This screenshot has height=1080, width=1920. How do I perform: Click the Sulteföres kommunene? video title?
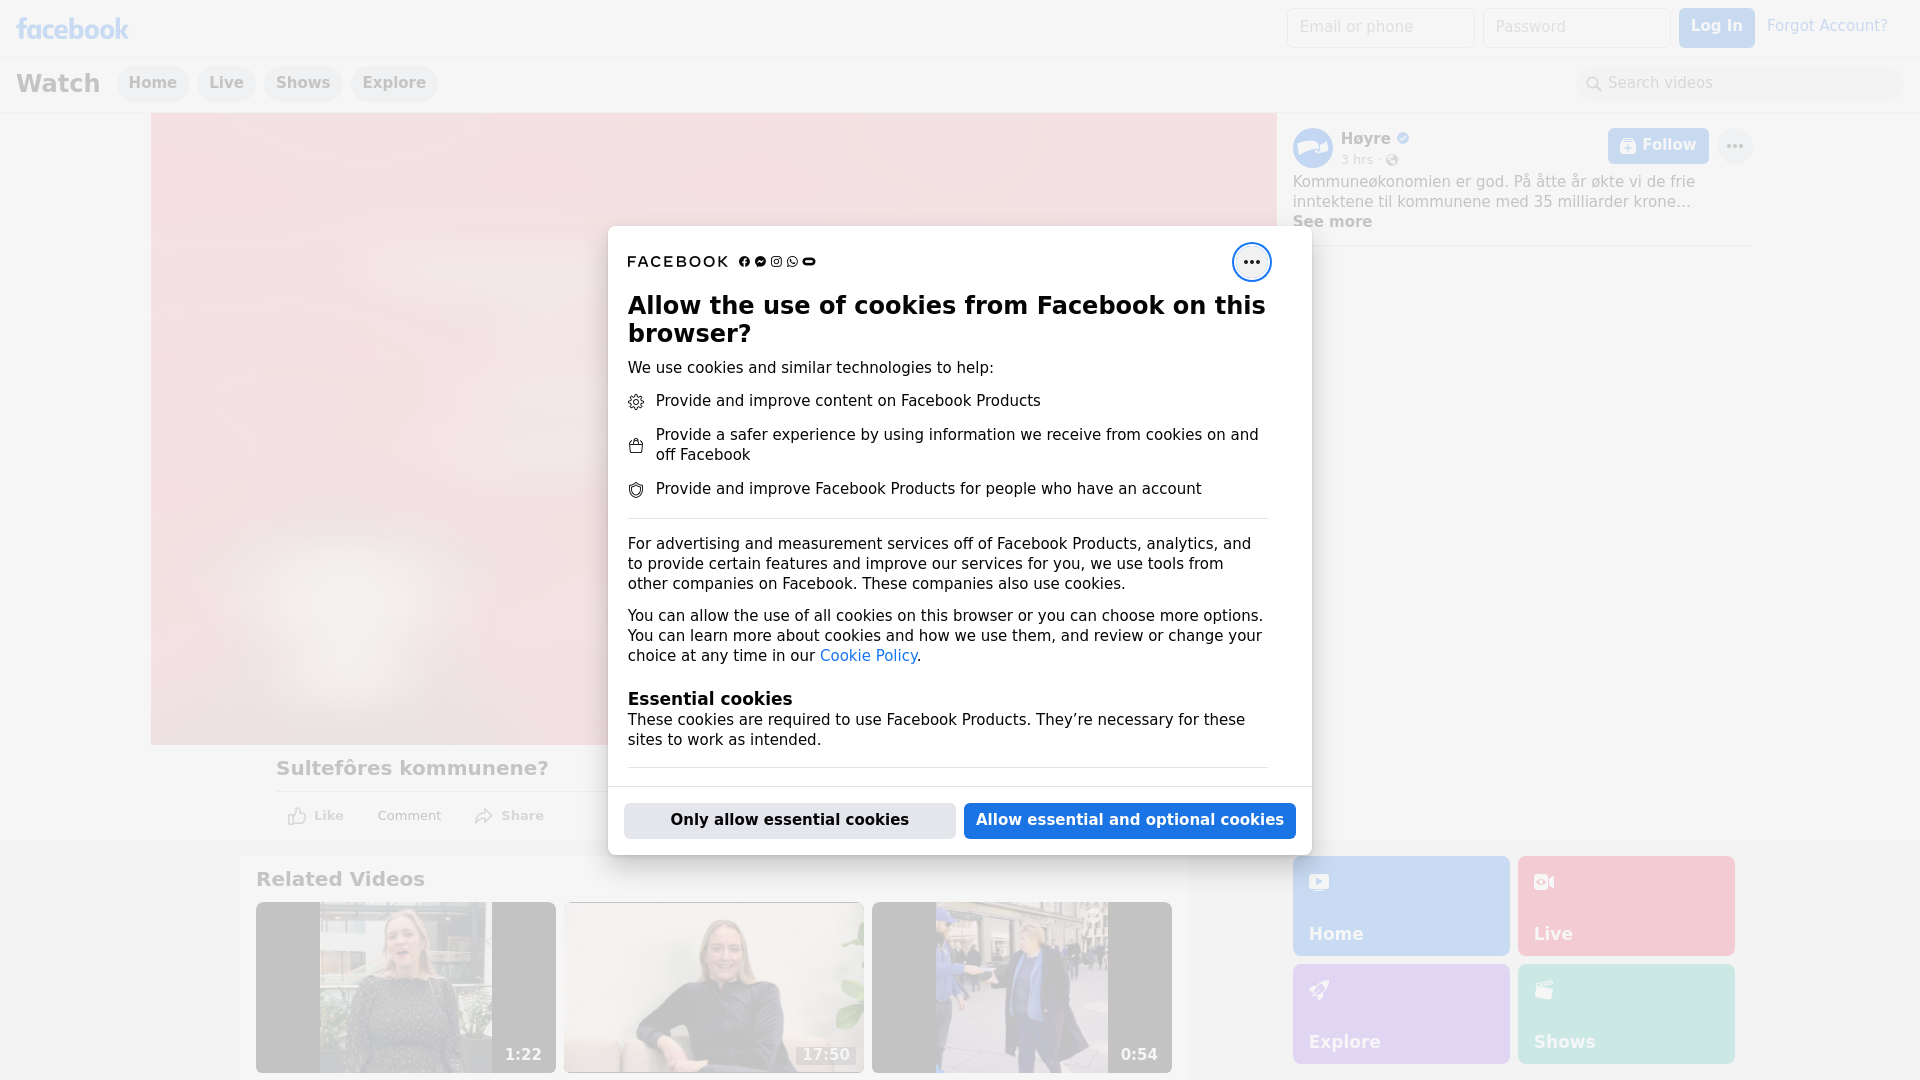point(412,769)
